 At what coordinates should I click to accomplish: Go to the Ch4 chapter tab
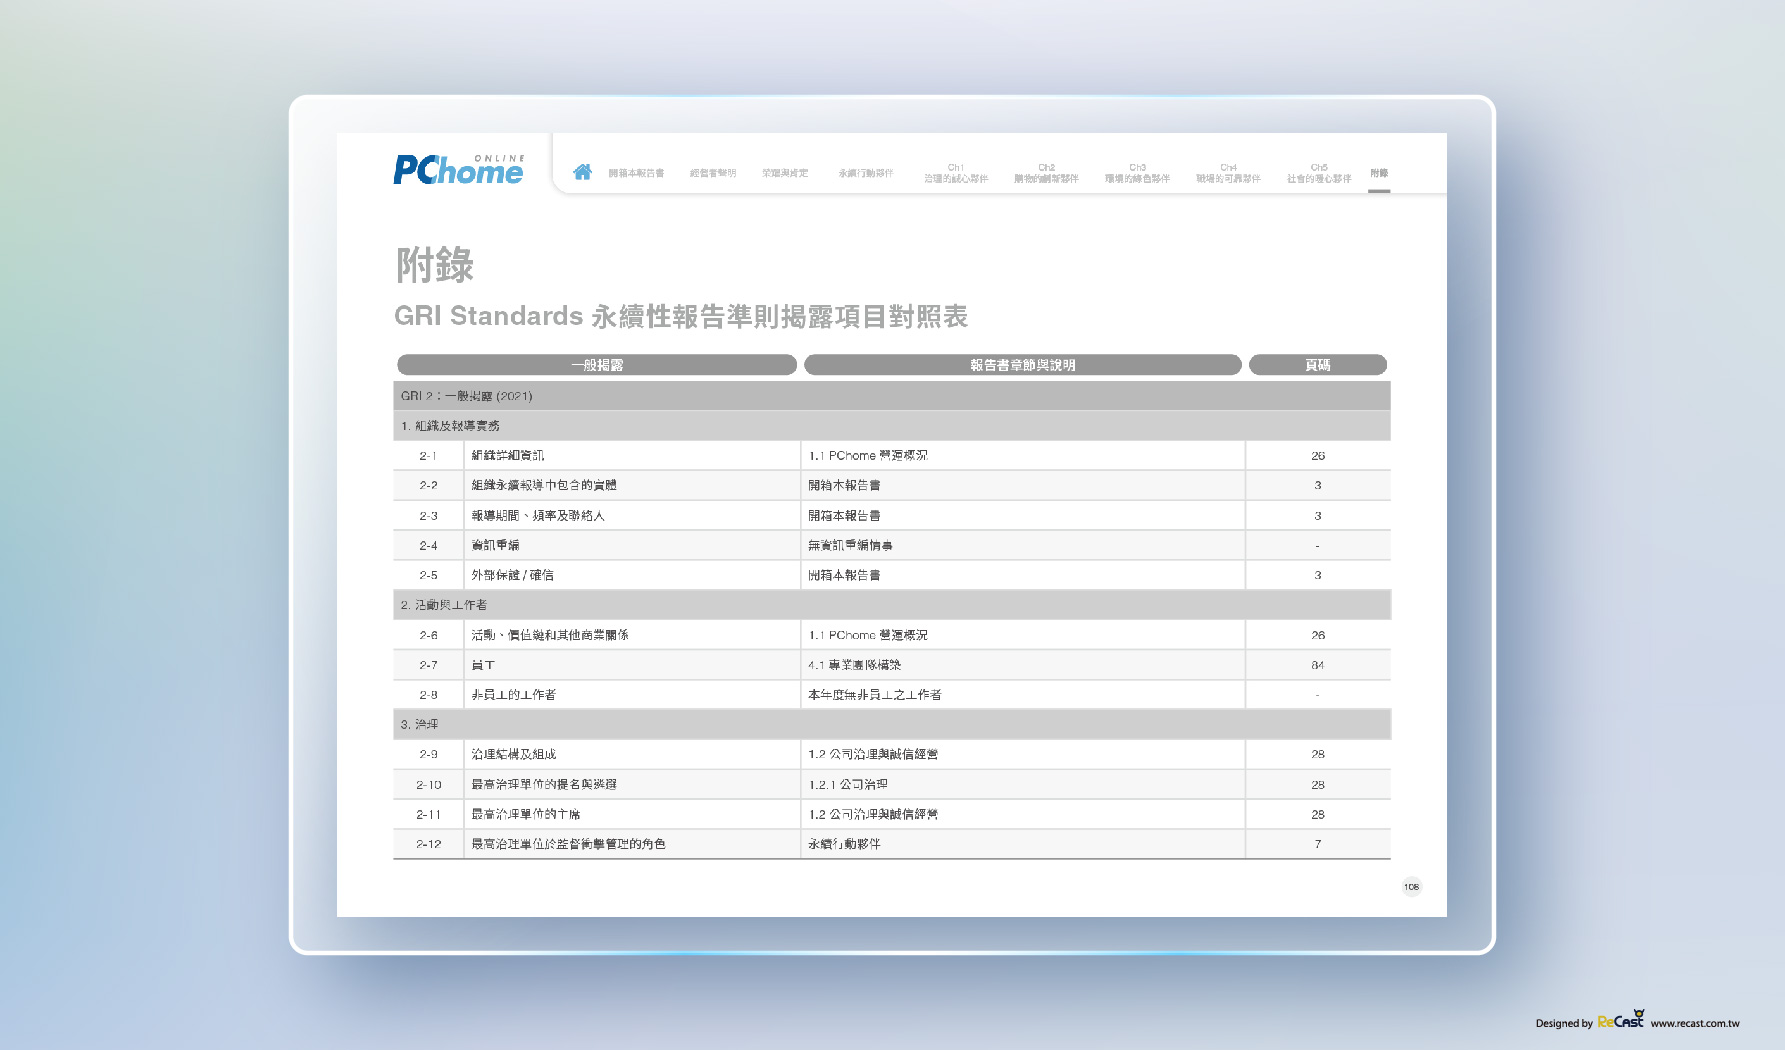[x=1228, y=173]
